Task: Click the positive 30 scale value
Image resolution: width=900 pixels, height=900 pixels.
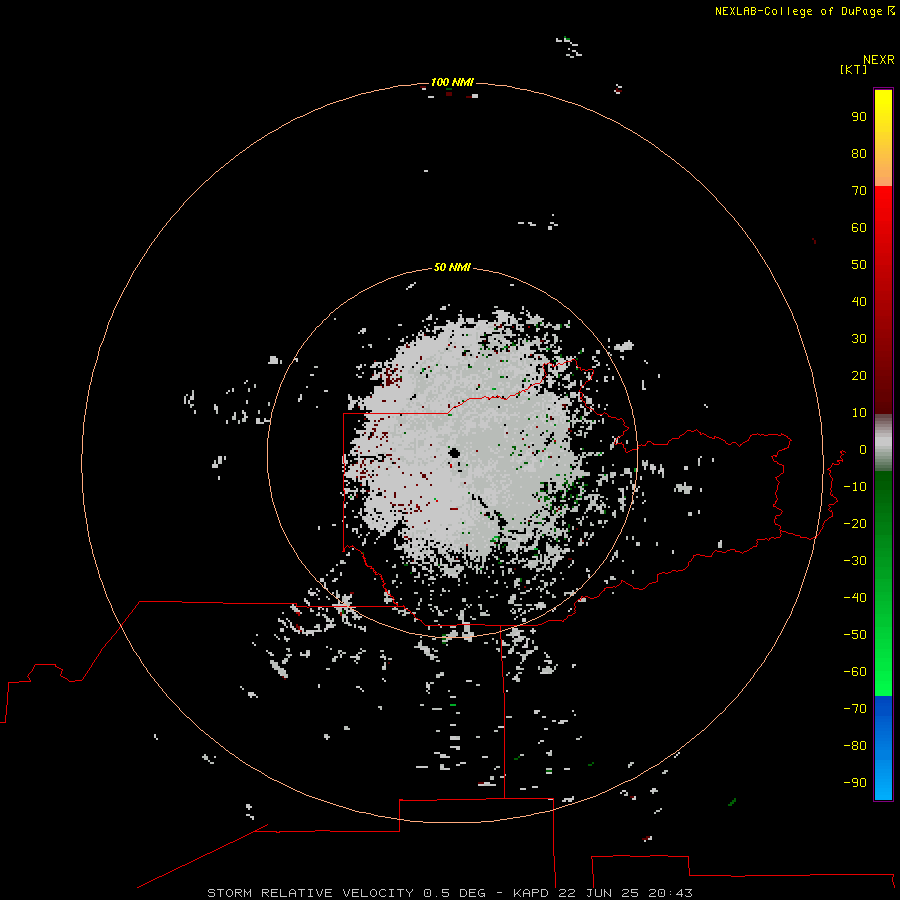Action: pyautogui.click(x=859, y=339)
